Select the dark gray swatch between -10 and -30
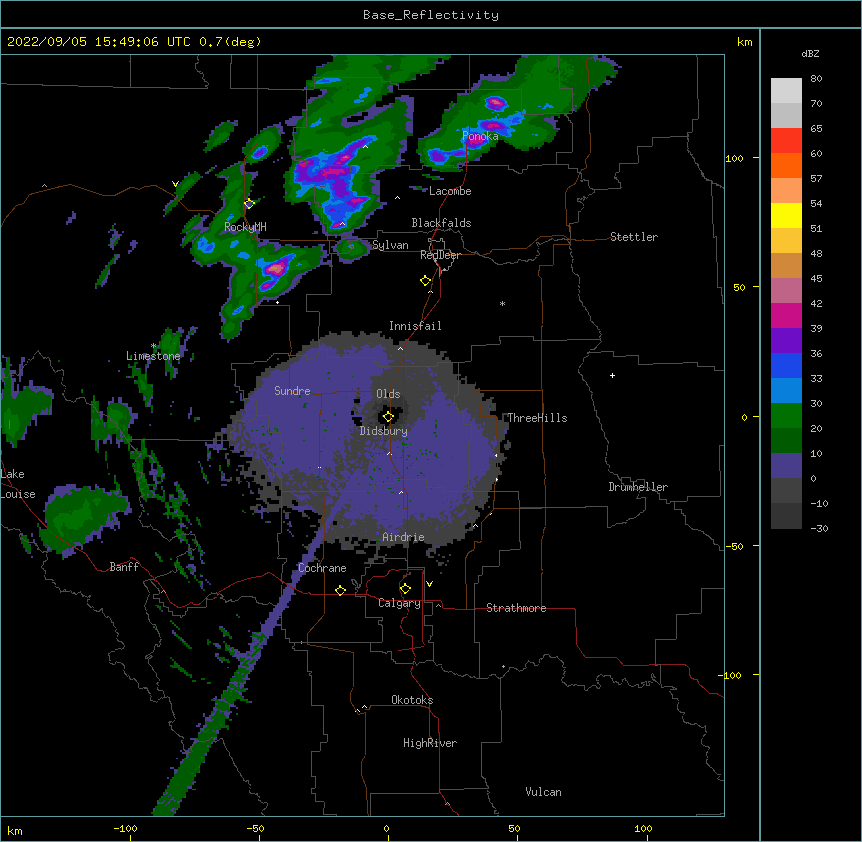 coord(786,516)
